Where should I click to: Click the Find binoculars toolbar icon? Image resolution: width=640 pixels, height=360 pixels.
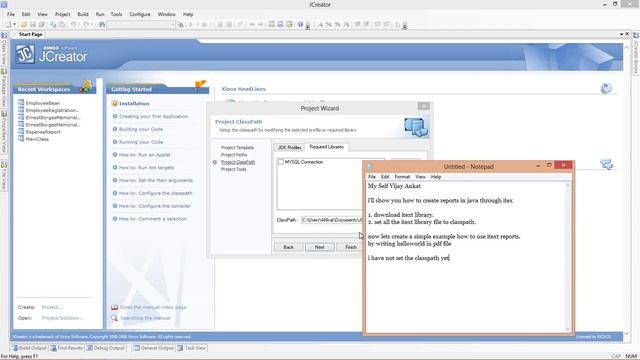click(x=102, y=24)
